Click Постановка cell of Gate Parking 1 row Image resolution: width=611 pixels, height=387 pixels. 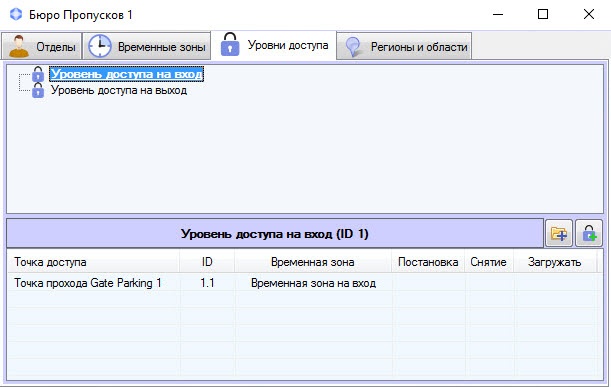pos(428,283)
